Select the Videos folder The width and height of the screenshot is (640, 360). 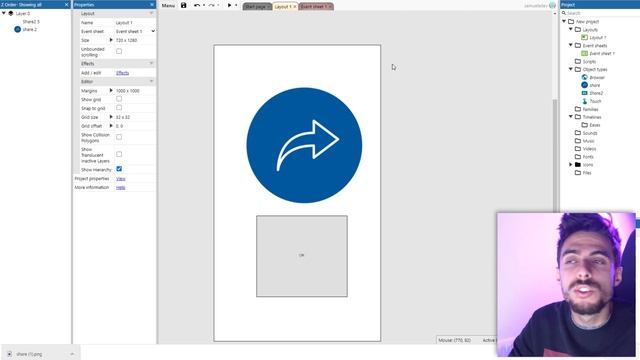coord(585,149)
